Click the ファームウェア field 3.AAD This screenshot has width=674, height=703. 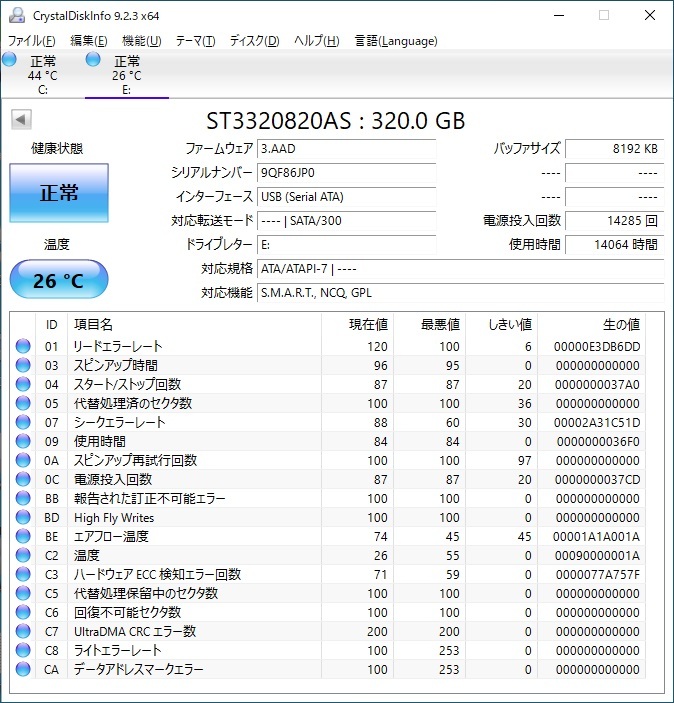coord(346,149)
